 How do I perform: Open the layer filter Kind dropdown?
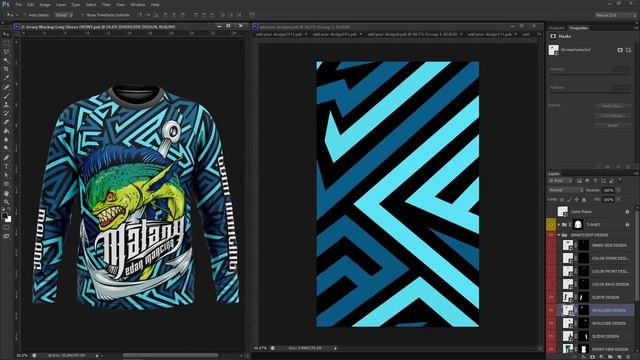[561, 181]
